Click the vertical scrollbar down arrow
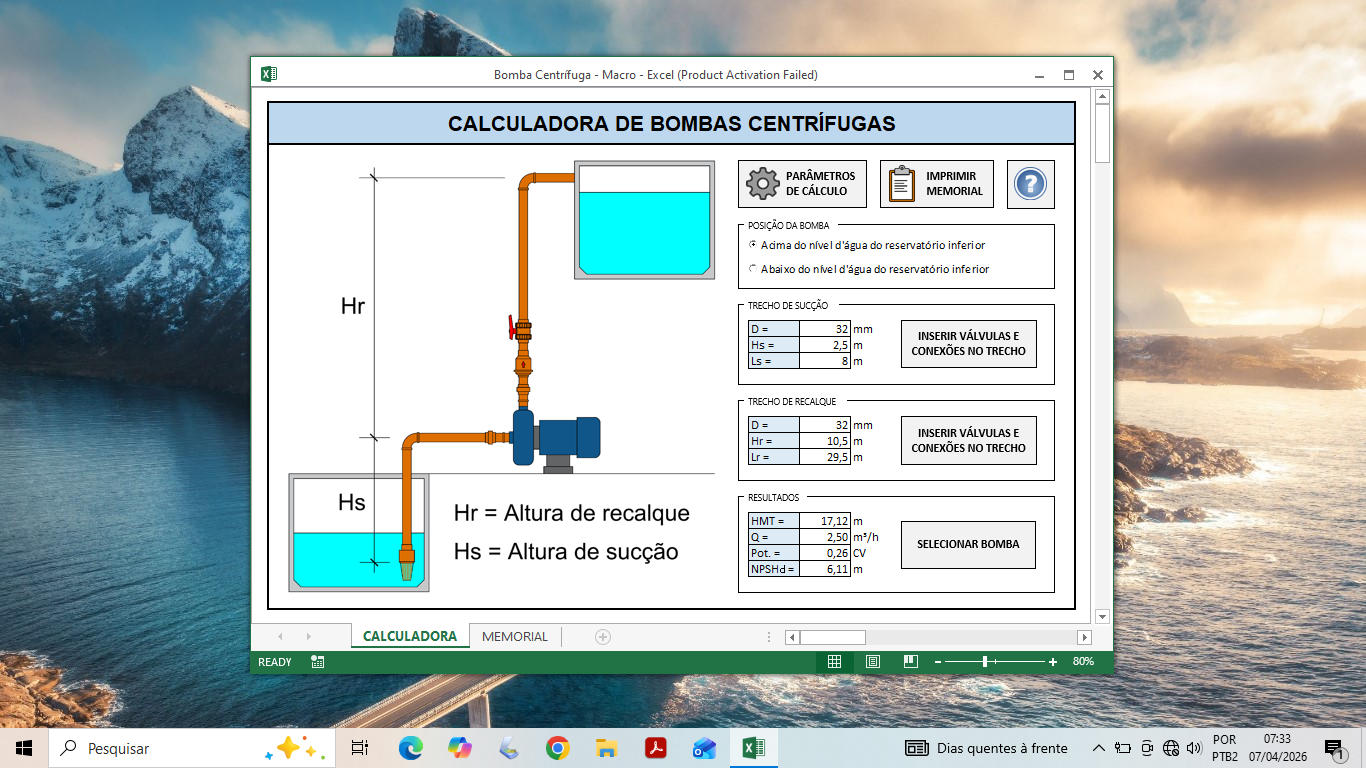 pos(1103,616)
